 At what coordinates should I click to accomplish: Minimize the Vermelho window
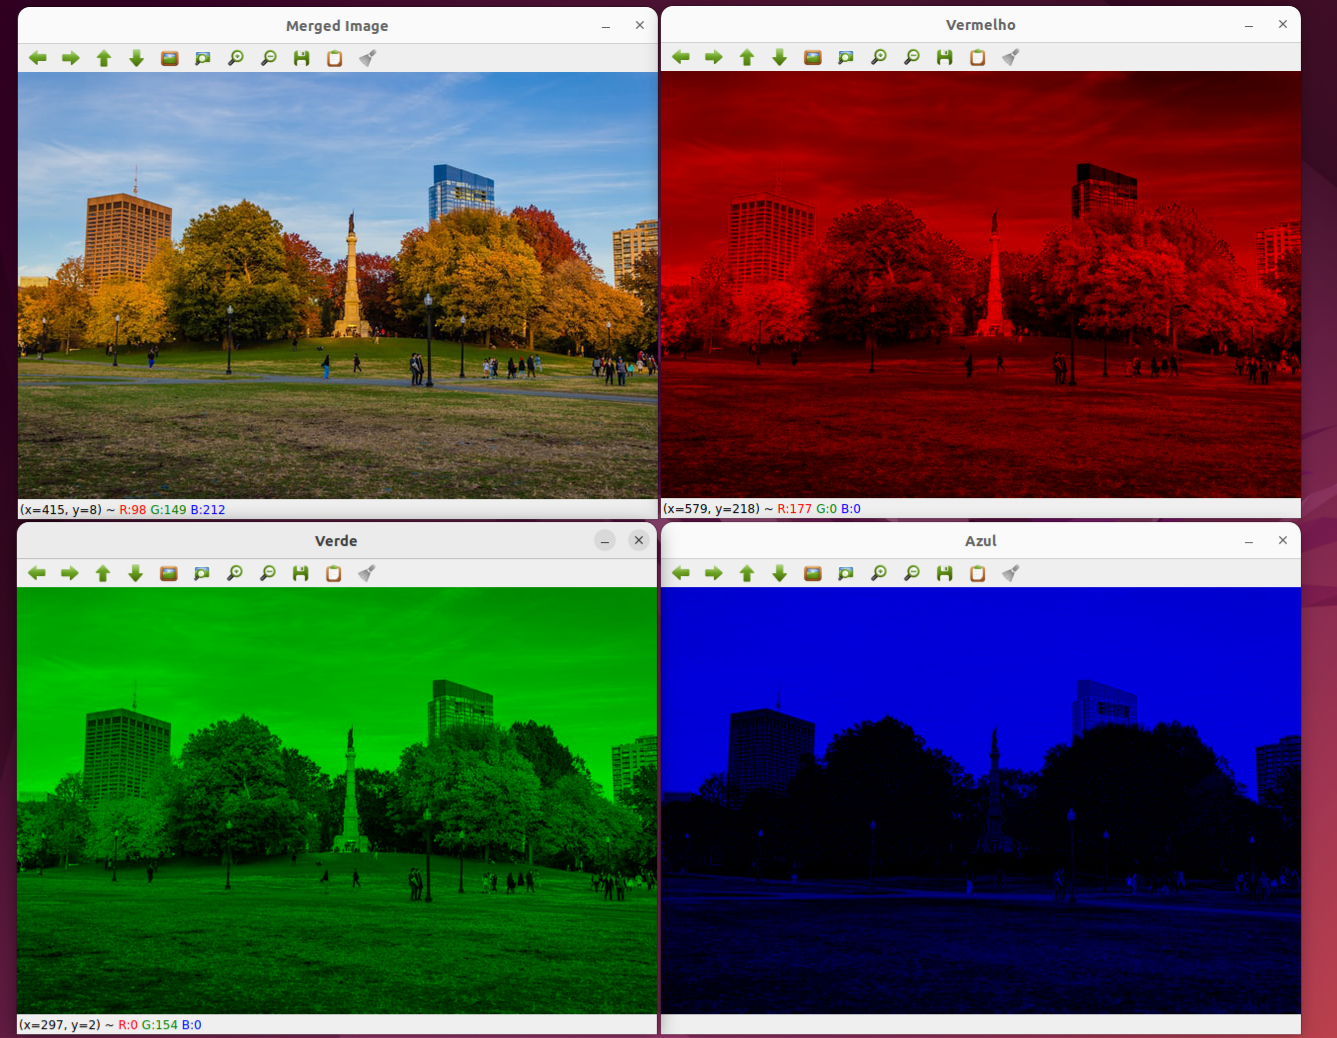coord(1248,24)
